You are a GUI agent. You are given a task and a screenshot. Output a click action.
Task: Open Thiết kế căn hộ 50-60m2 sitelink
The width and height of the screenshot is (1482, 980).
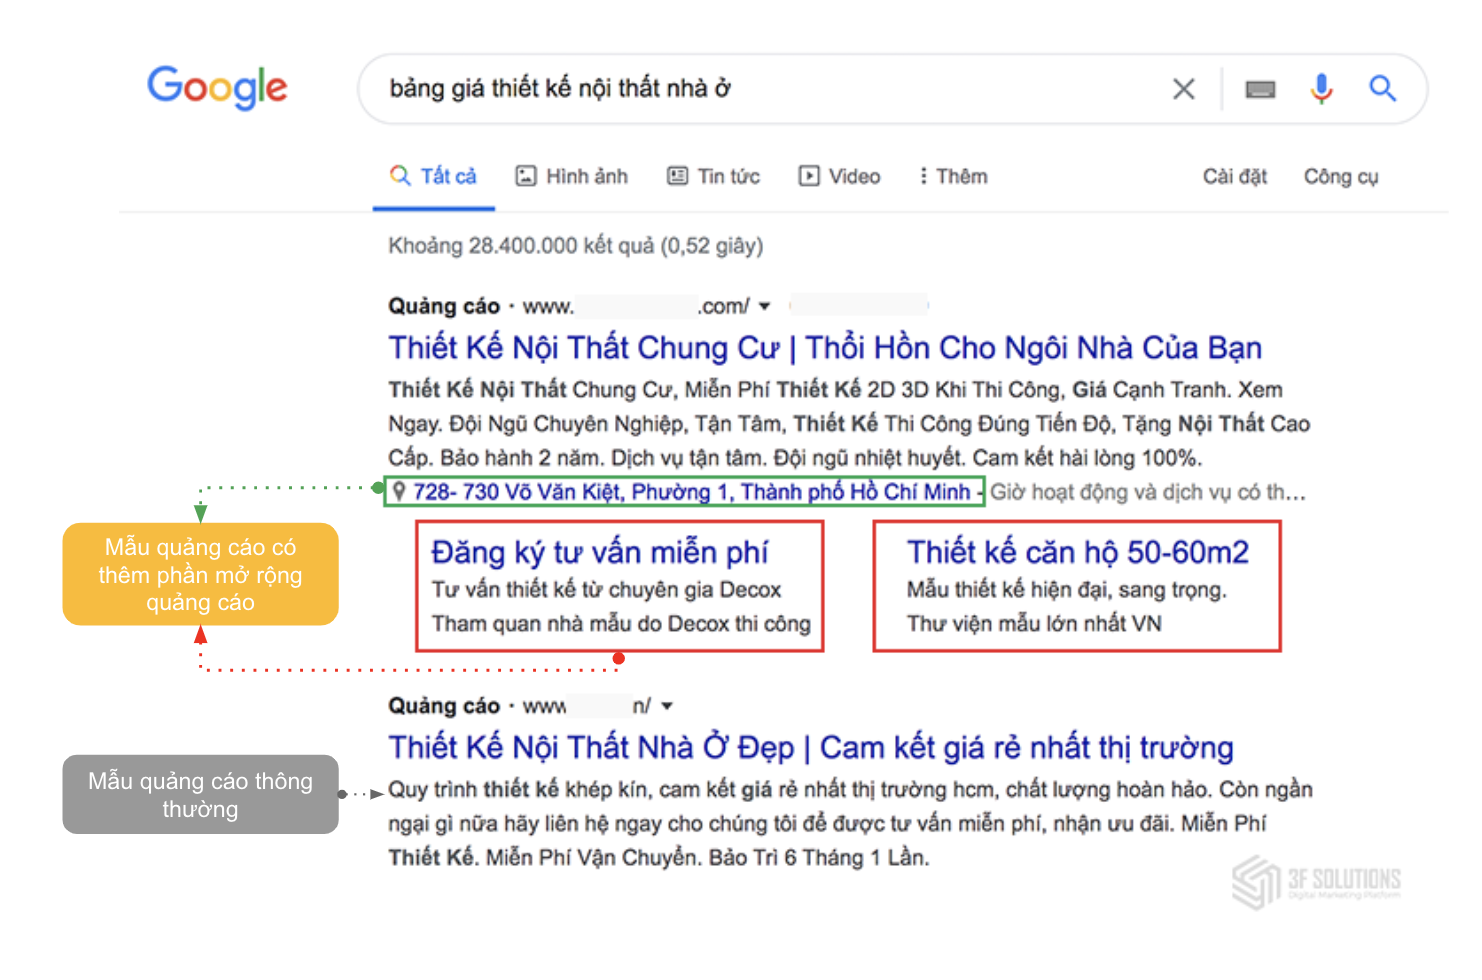(x=1078, y=552)
